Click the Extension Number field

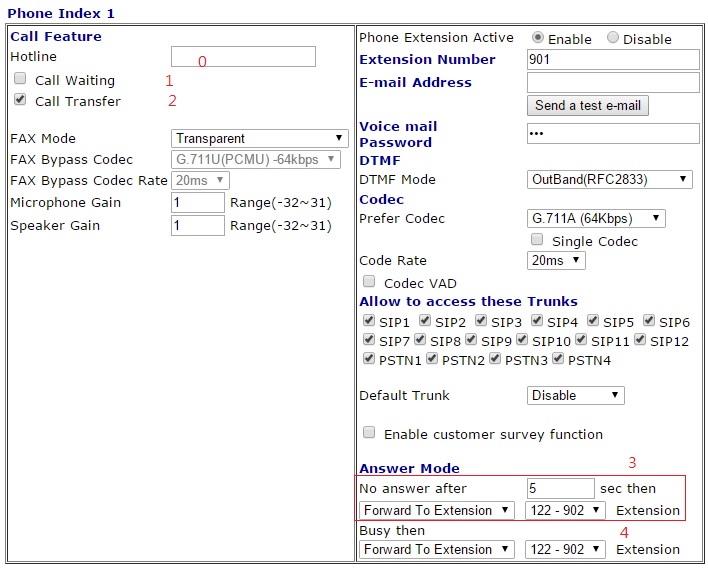pyautogui.click(x=612, y=59)
